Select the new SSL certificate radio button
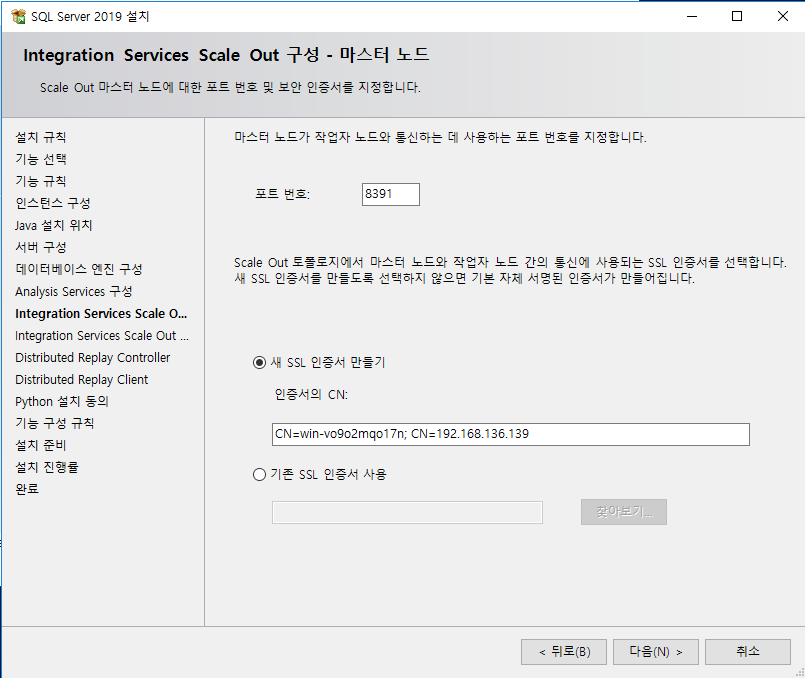Screen dimensions: 805x678 [259, 363]
